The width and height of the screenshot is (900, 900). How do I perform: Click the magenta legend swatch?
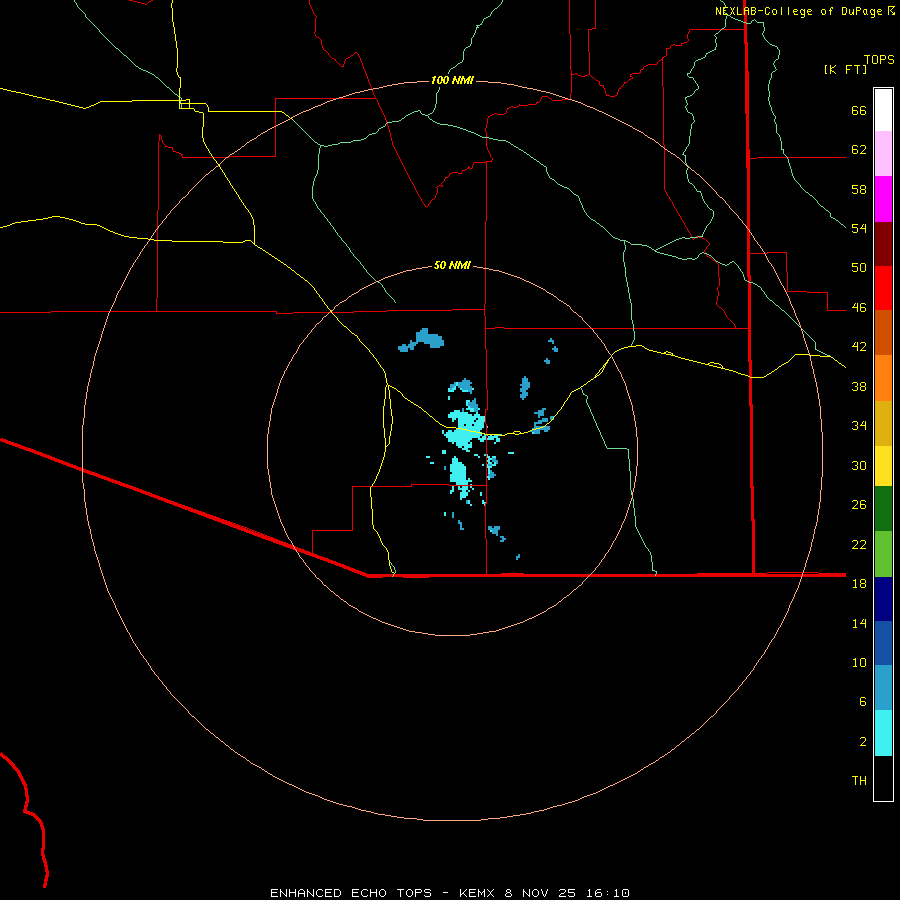point(883,199)
